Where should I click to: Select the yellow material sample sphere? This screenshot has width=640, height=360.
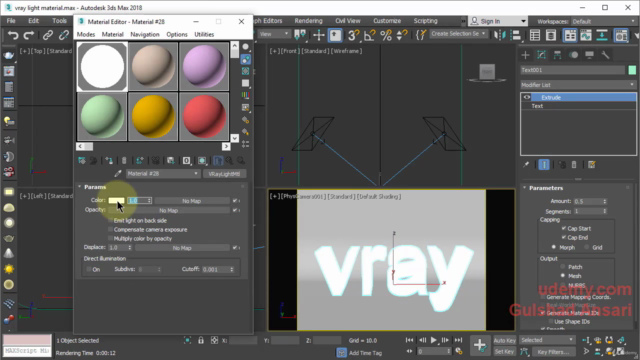pyautogui.click(x=153, y=116)
